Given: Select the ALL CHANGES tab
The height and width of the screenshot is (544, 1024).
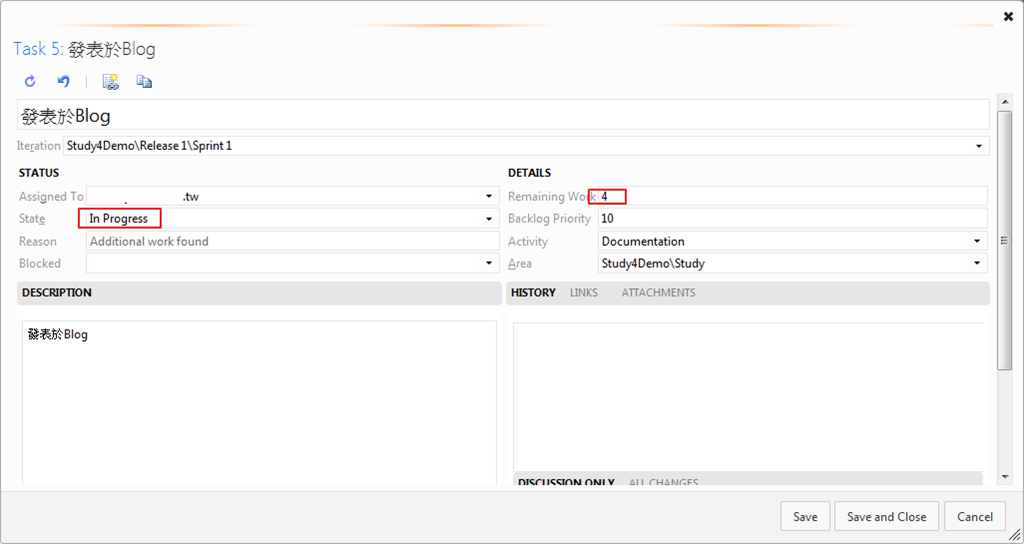Looking at the screenshot, I should tap(664, 482).
